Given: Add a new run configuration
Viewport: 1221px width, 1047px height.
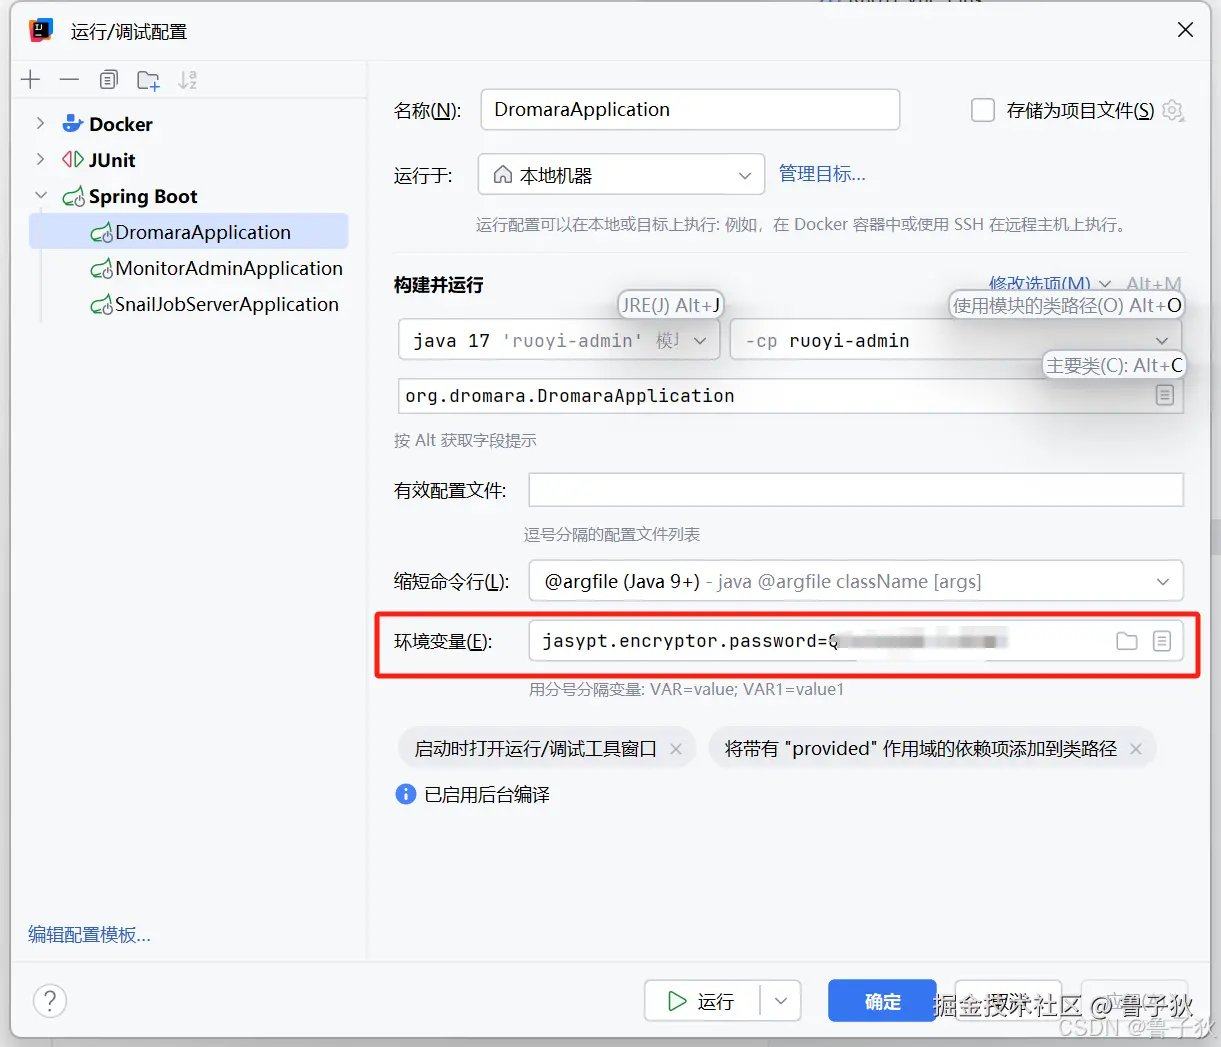Looking at the screenshot, I should coord(30,79).
